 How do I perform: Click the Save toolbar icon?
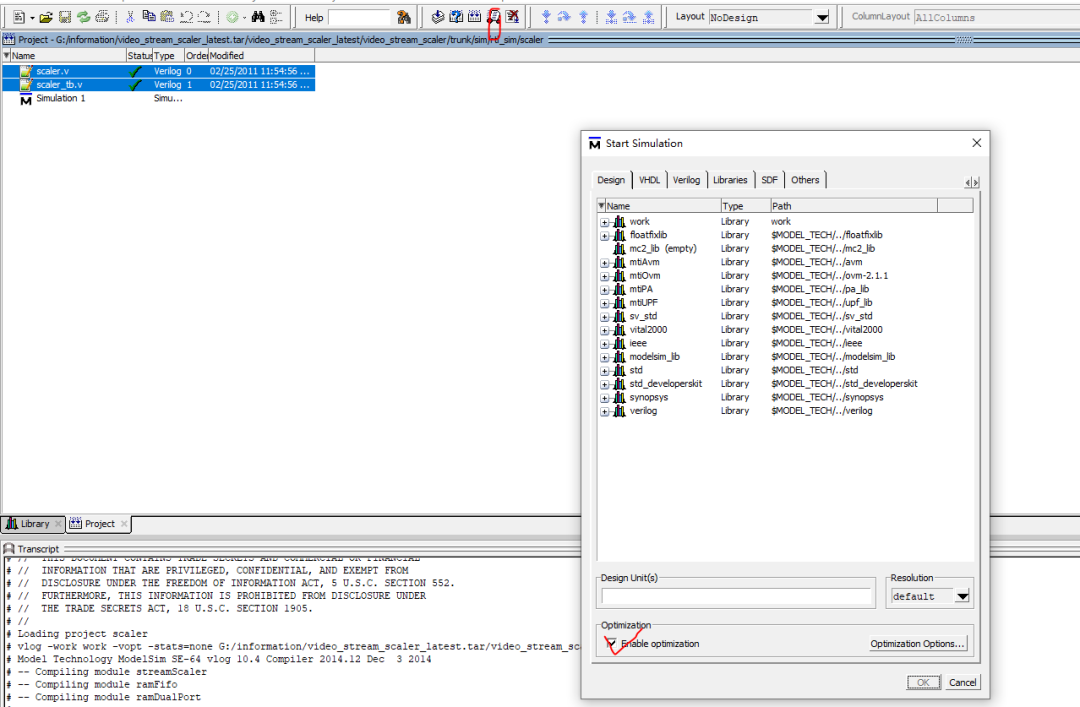pos(65,17)
